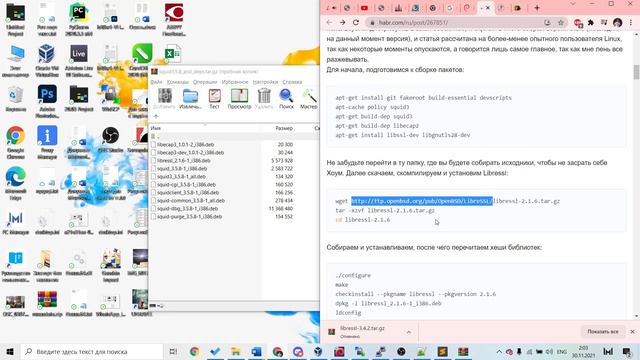Open a new Chrome tab with plus button
The image size is (640, 360).
pos(537,8)
